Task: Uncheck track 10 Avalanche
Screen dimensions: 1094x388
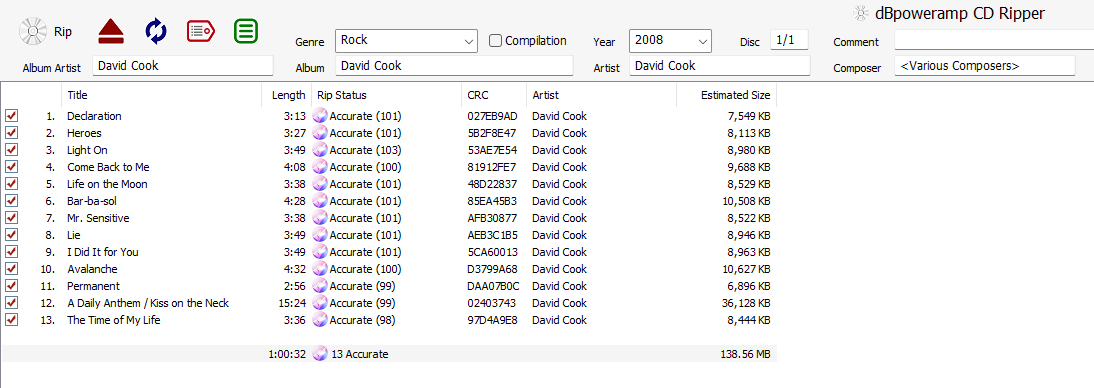Action: (11, 269)
